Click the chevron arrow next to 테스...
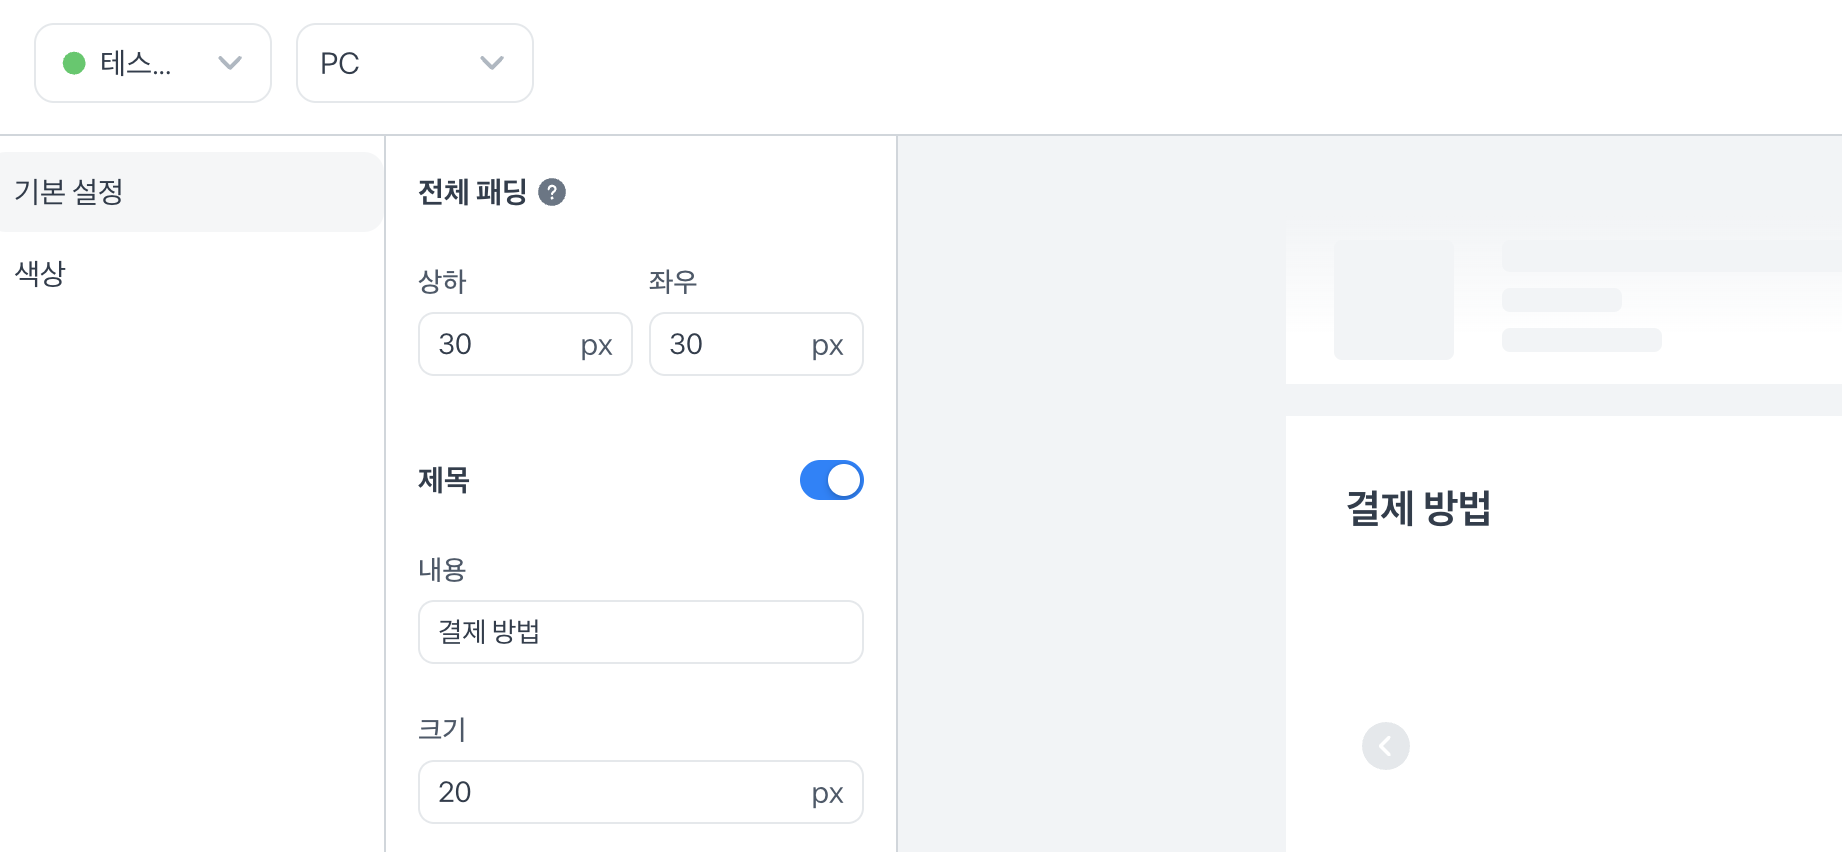Viewport: 1842px width, 852px height. pos(230,63)
